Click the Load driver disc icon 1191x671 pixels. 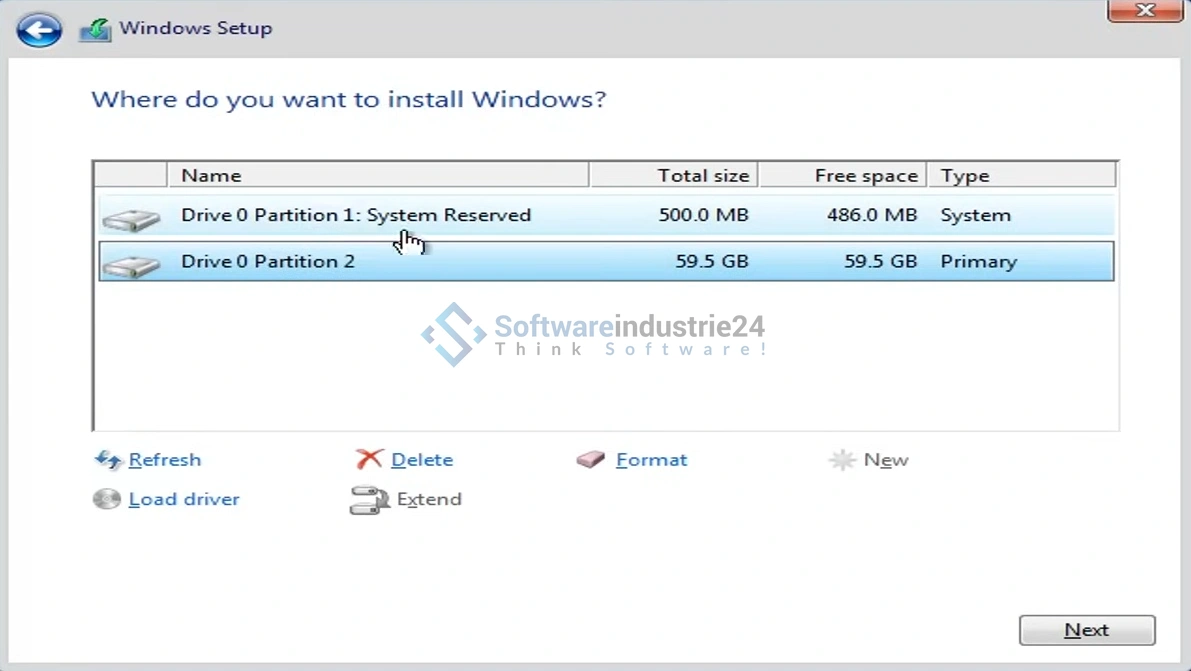pos(107,499)
